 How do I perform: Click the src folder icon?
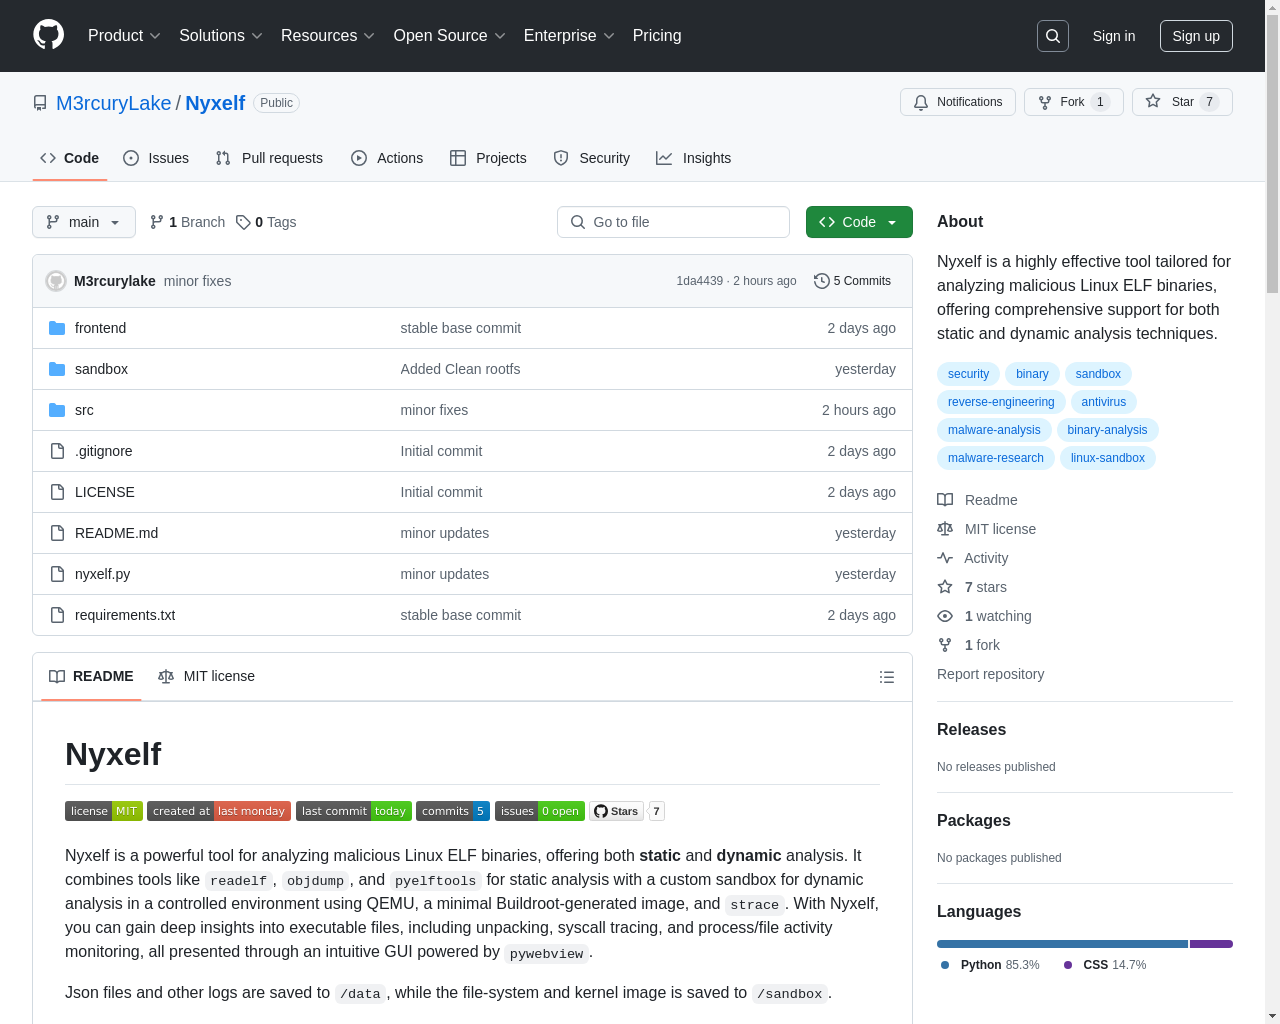[x=57, y=410]
